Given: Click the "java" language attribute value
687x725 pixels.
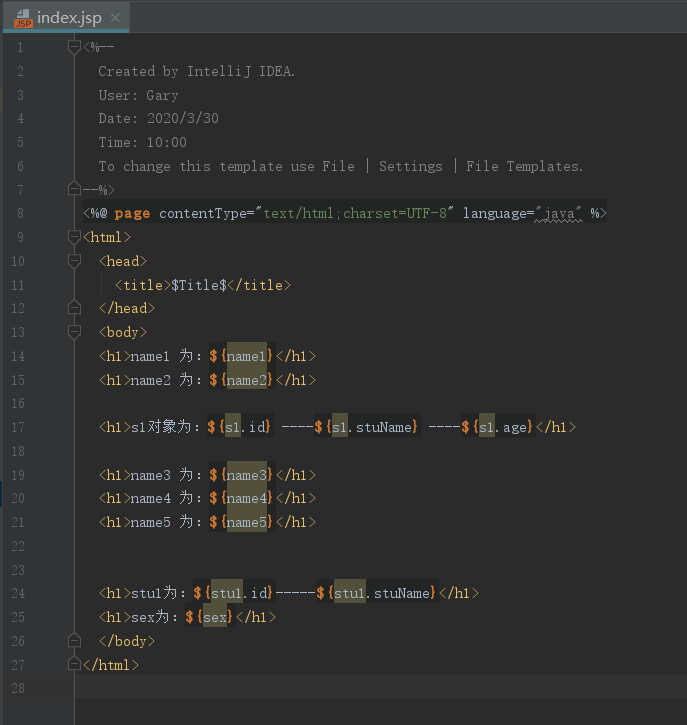Looking at the screenshot, I should [558, 213].
